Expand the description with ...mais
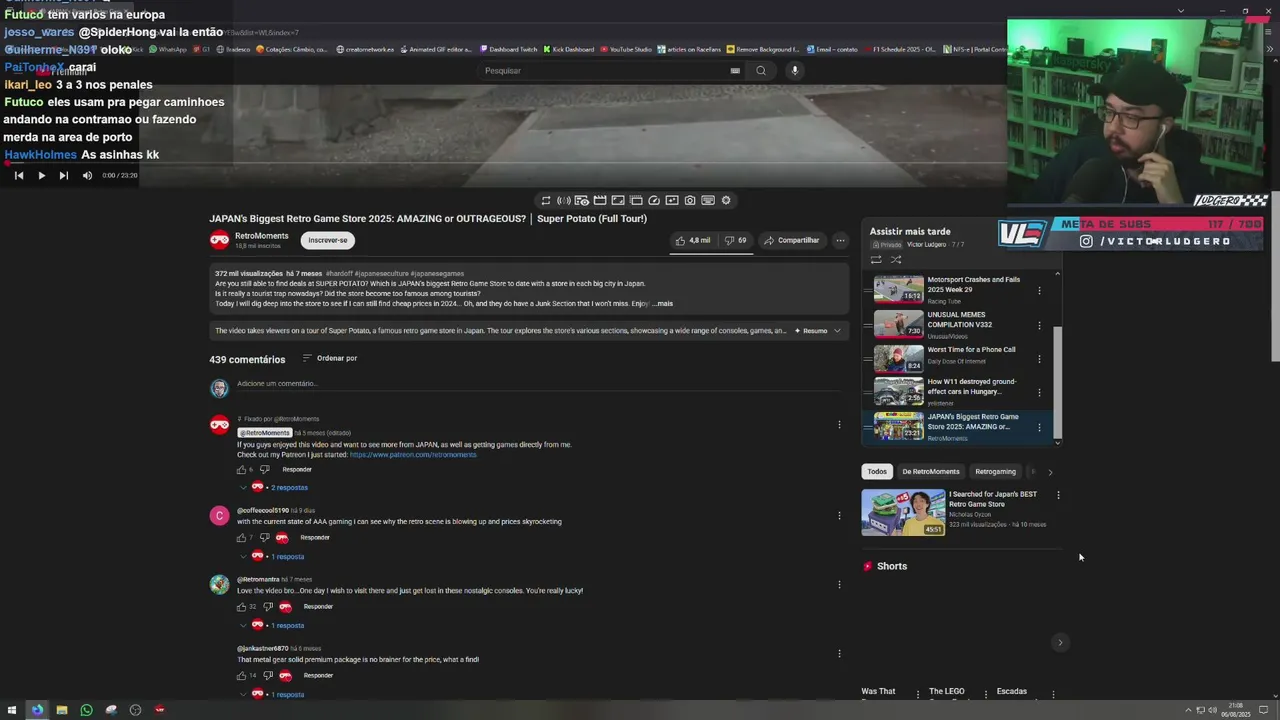 point(662,303)
